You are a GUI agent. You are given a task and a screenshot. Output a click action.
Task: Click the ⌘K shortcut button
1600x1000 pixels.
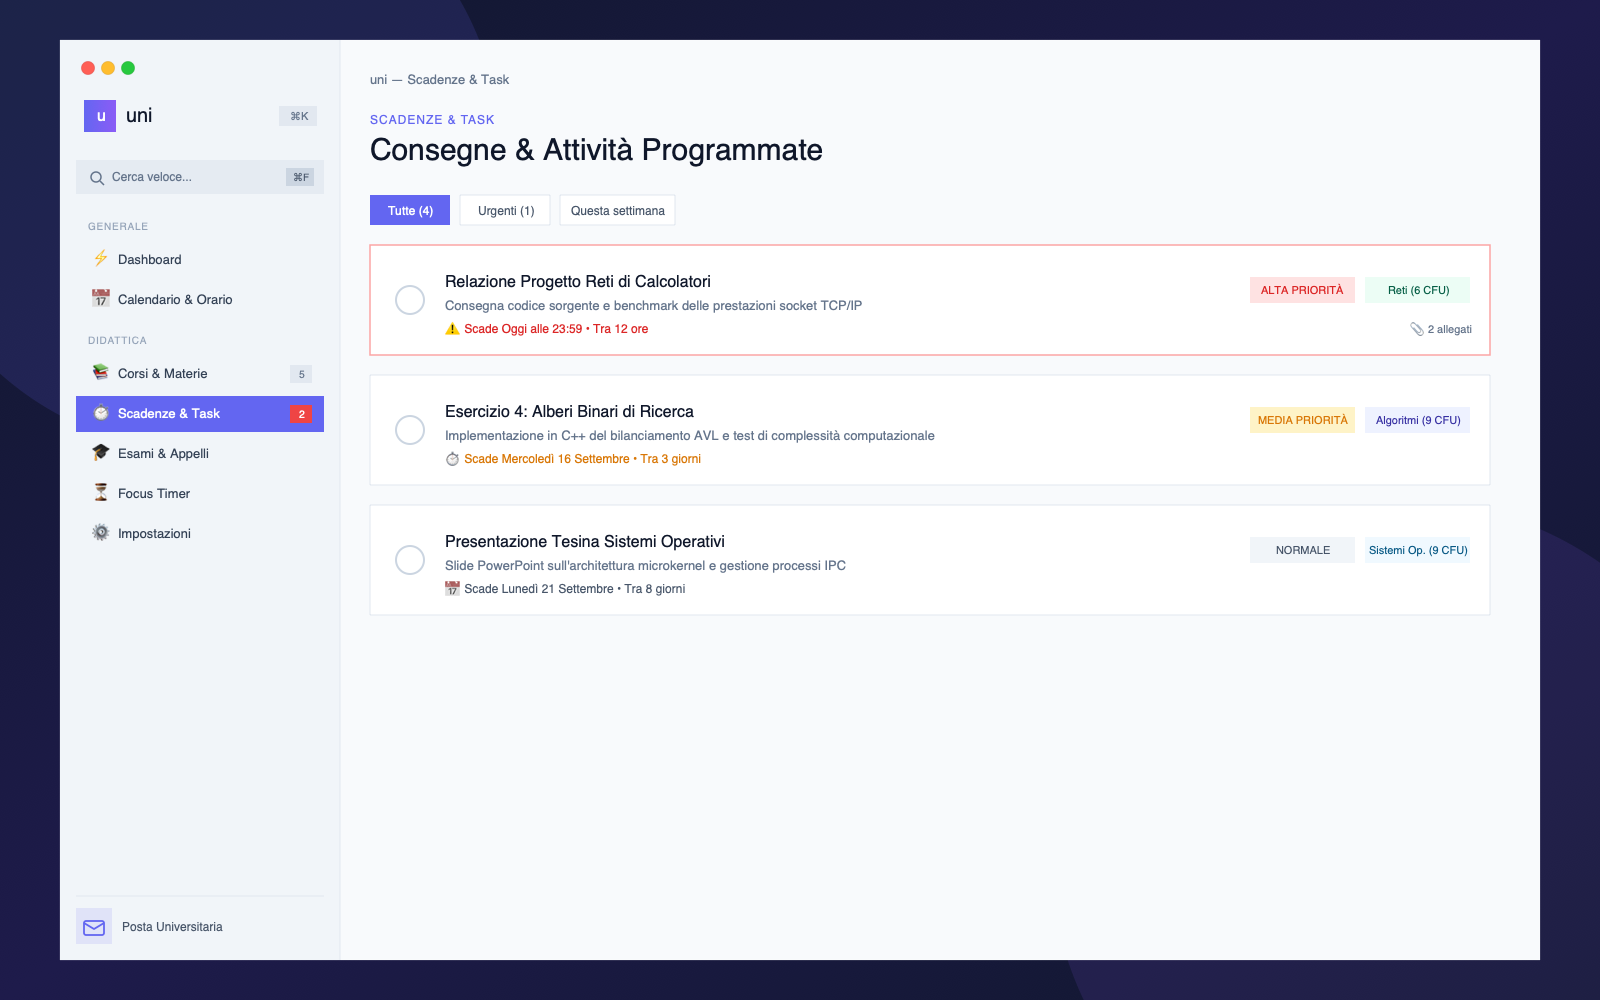[298, 116]
